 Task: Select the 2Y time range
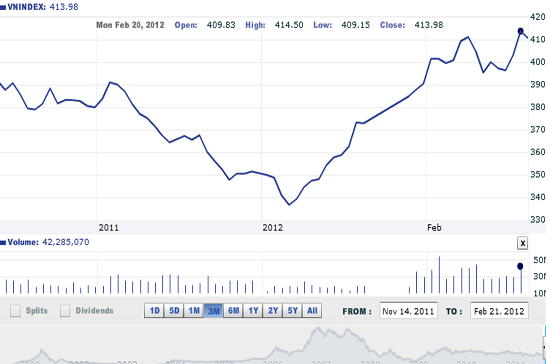point(273,311)
